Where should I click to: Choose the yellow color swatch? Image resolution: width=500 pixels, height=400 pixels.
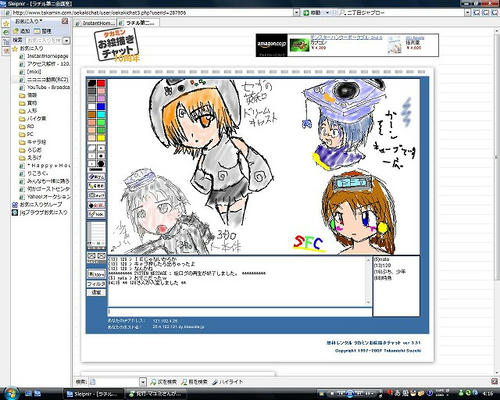click(x=101, y=138)
